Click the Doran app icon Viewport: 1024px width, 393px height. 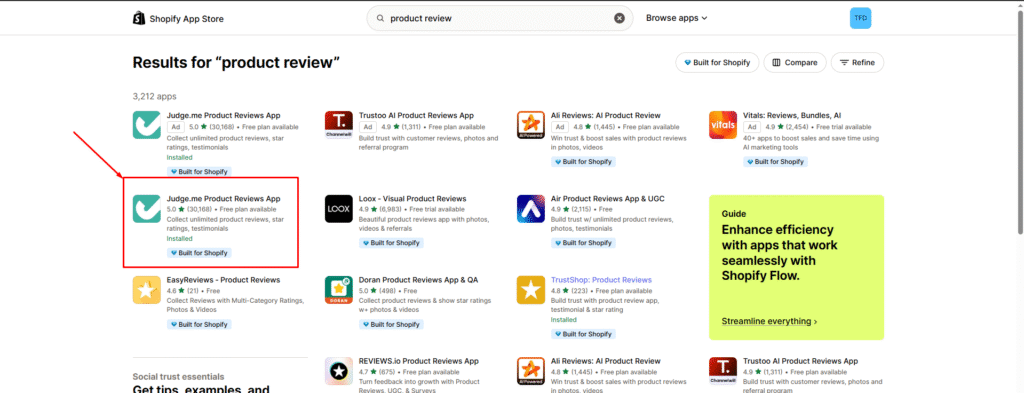(x=339, y=290)
